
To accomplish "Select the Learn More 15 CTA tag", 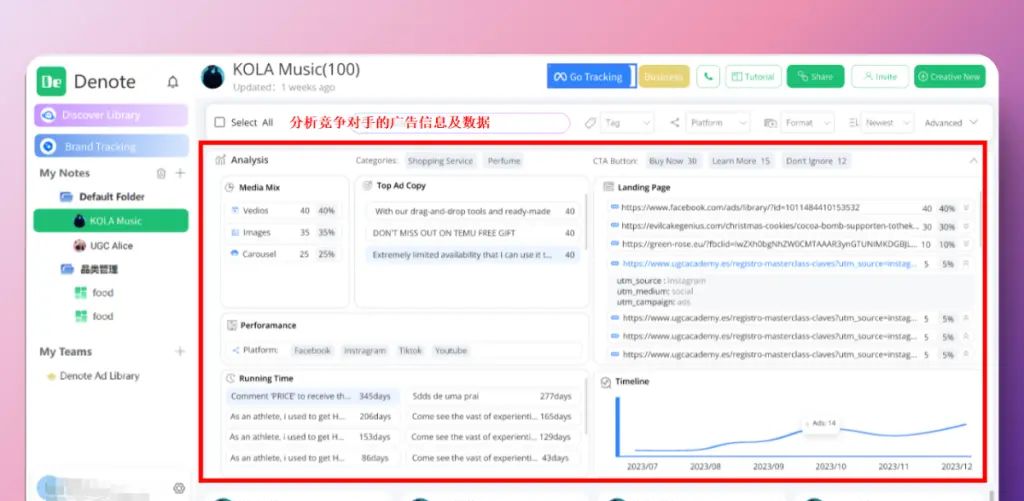I will click(741, 161).
